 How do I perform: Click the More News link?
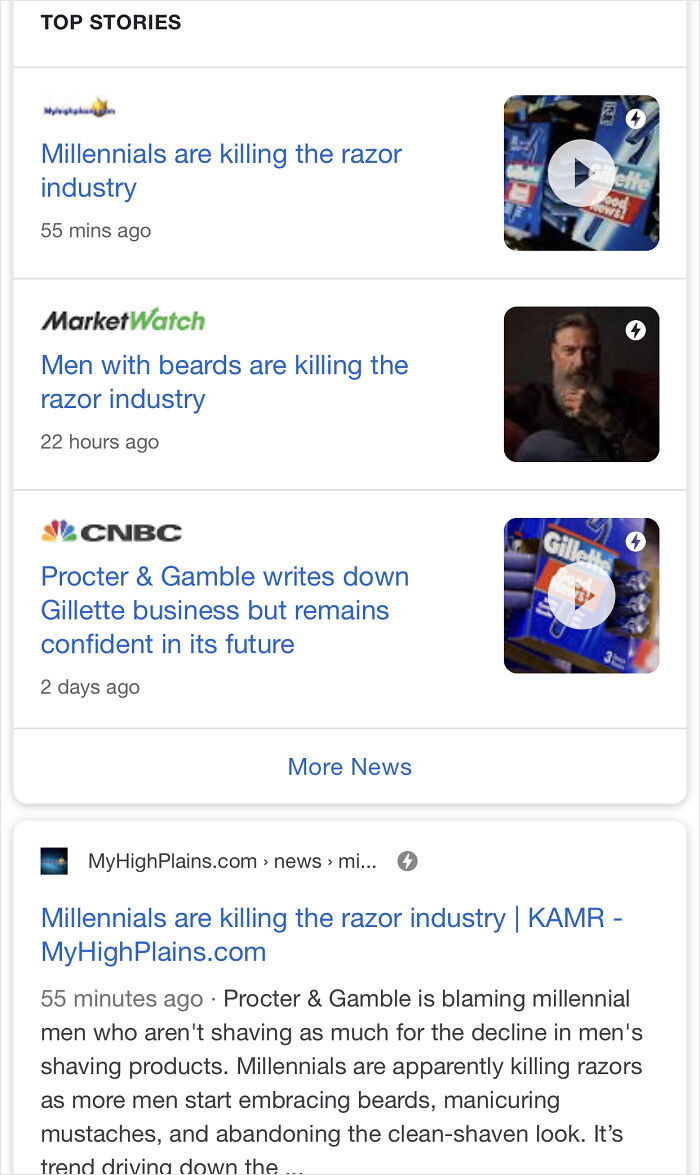coord(349,766)
